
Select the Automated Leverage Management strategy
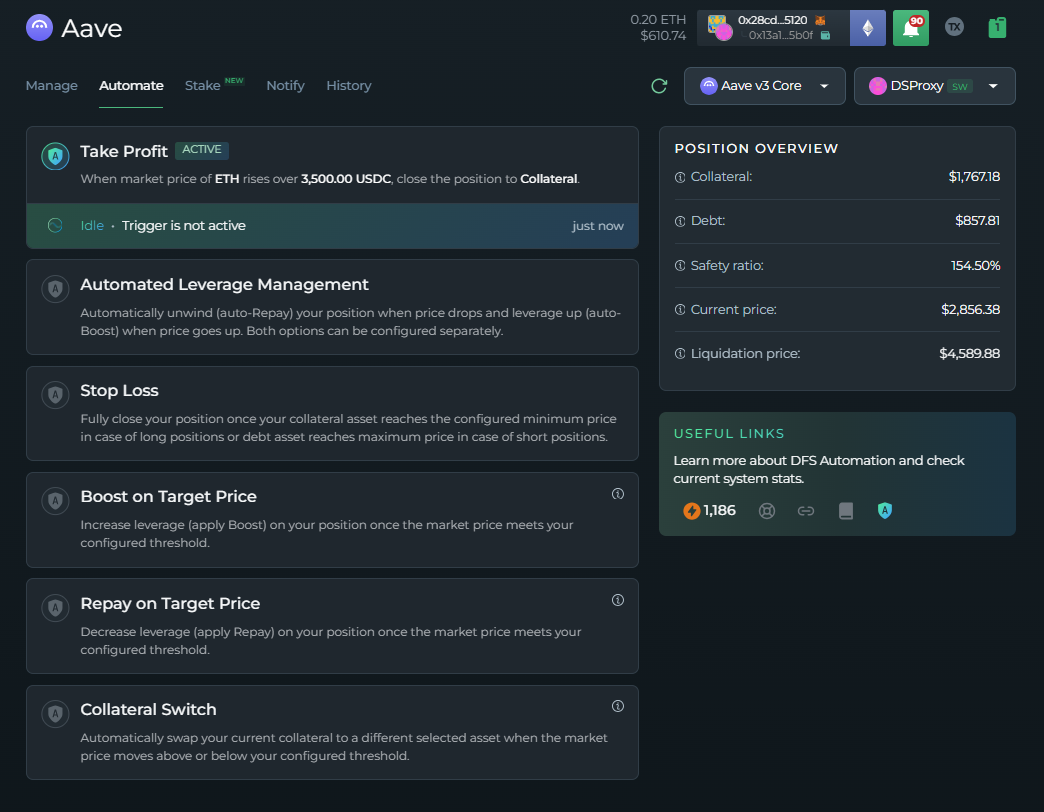[332, 307]
